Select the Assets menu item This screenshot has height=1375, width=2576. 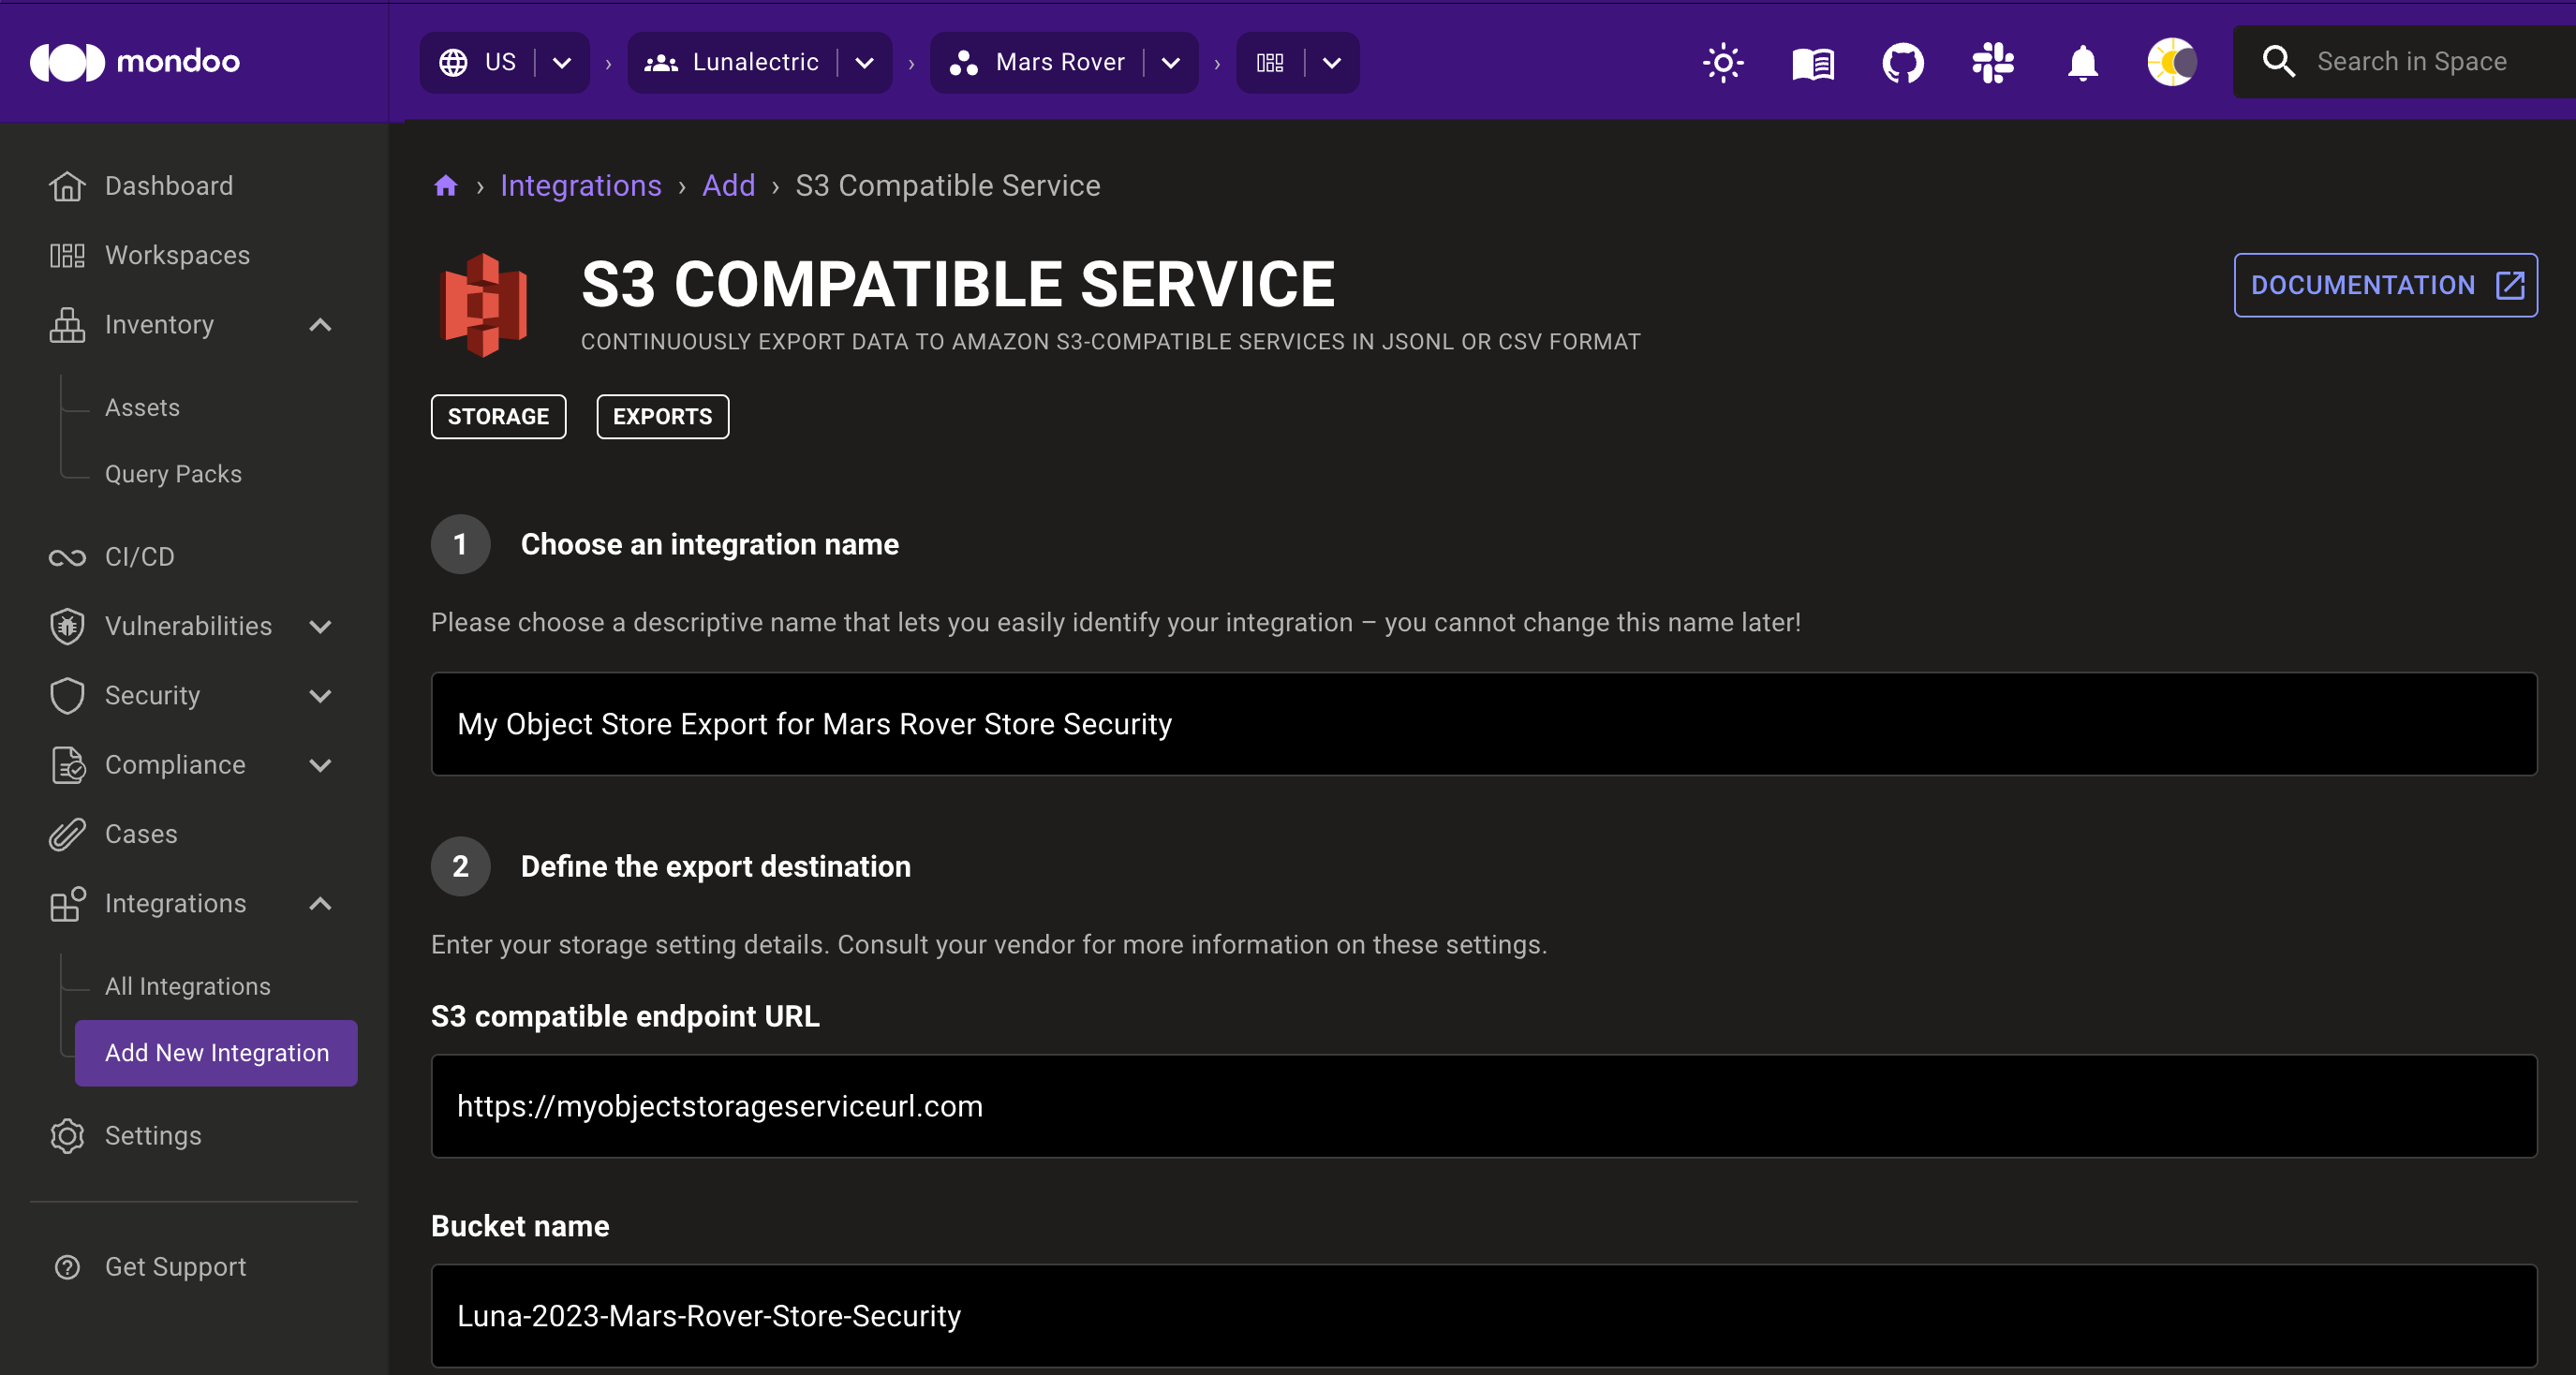[x=143, y=406]
